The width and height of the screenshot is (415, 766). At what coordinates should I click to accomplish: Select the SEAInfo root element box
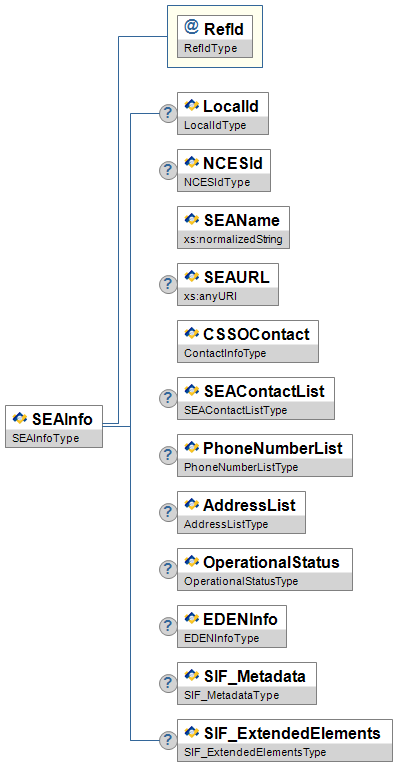click(x=54, y=426)
